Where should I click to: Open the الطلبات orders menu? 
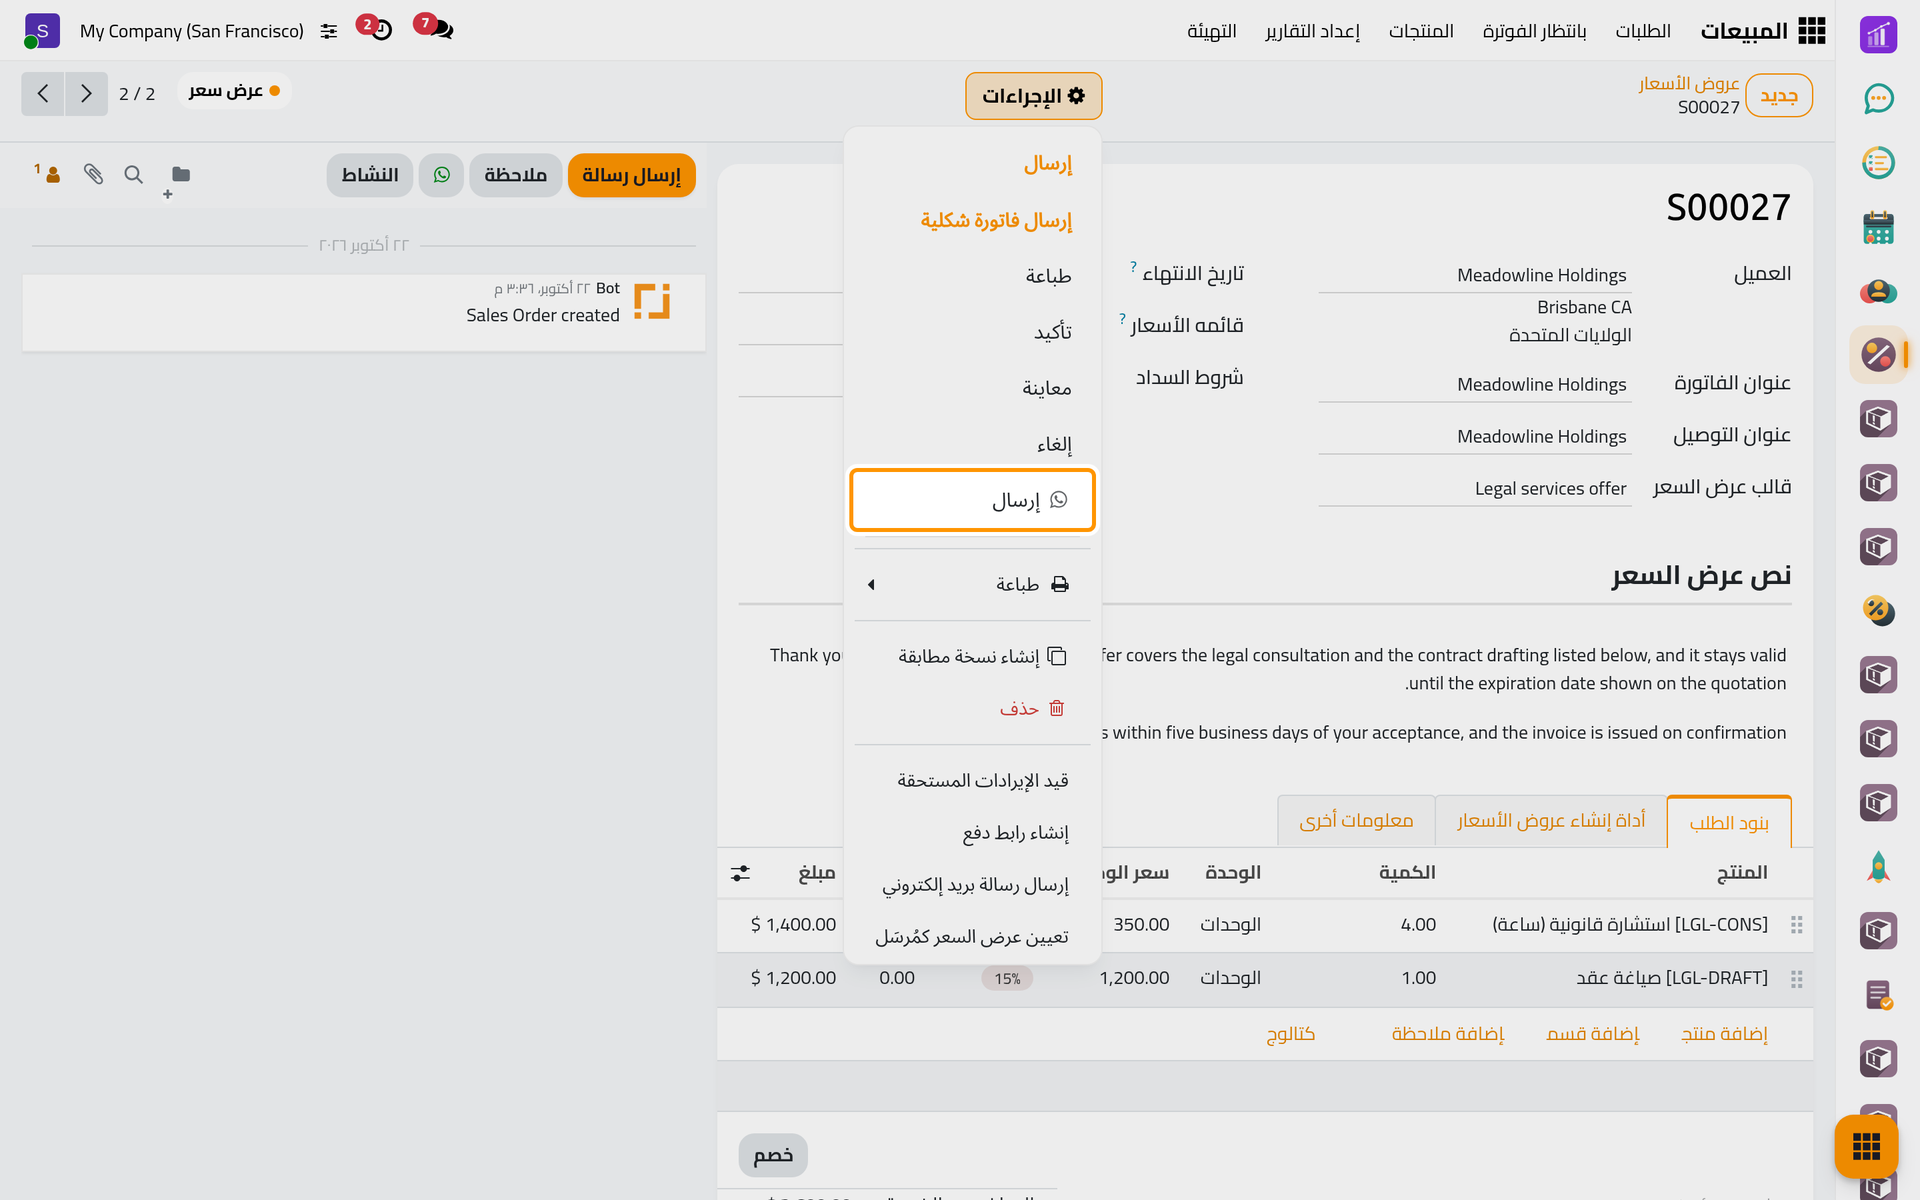point(1643,31)
